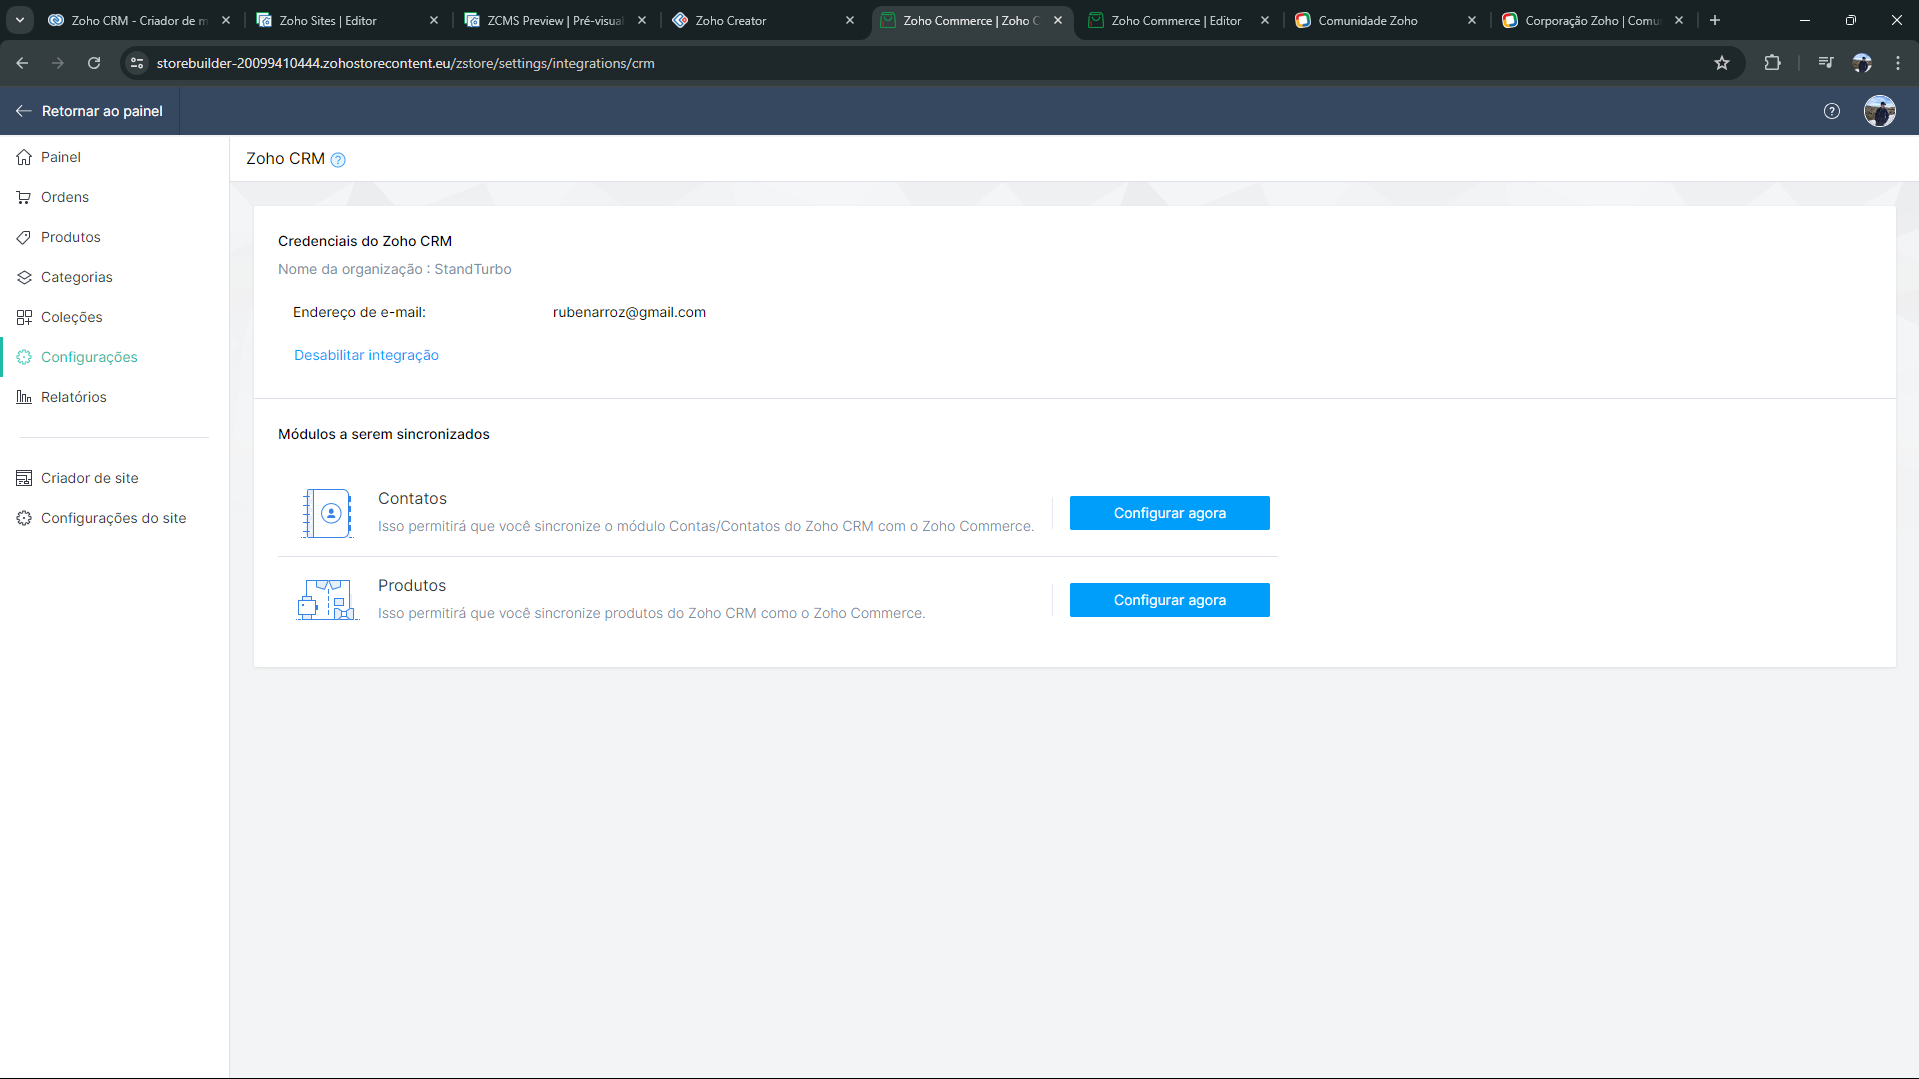Click the browser back button

(x=22, y=63)
